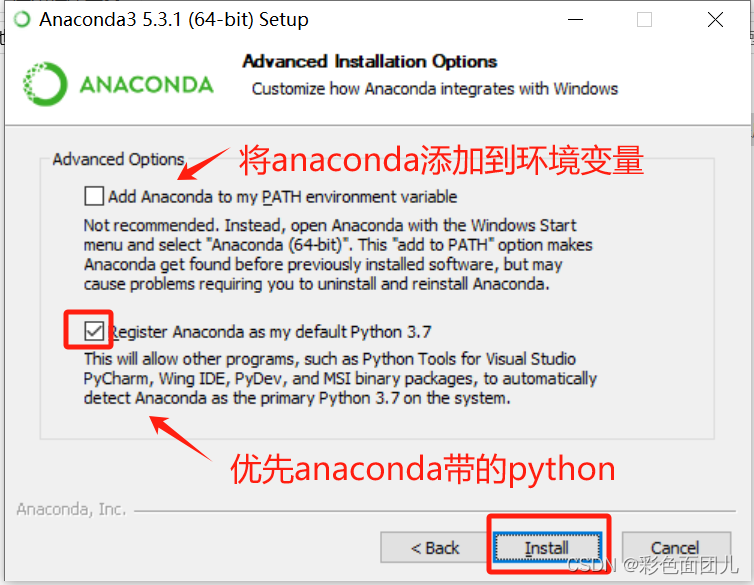
Task: Uncheck Register Anaconda as default Python checkbox
Action: point(94,331)
